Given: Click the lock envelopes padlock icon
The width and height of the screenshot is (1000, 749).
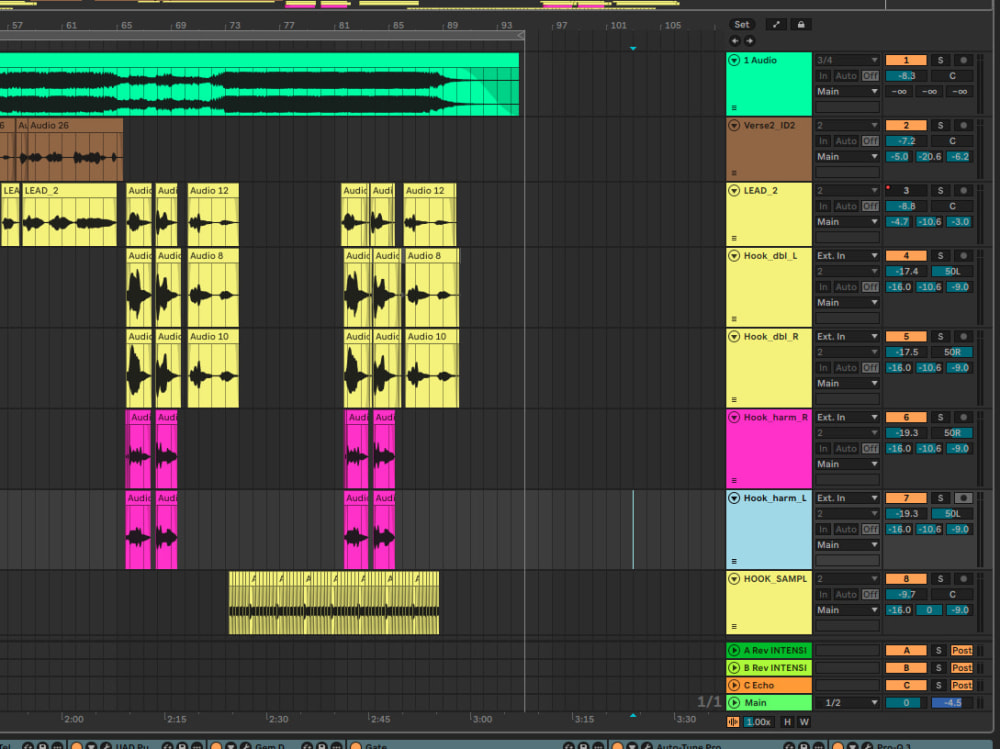Looking at the screenshot, I should click(x=800, y=24).
